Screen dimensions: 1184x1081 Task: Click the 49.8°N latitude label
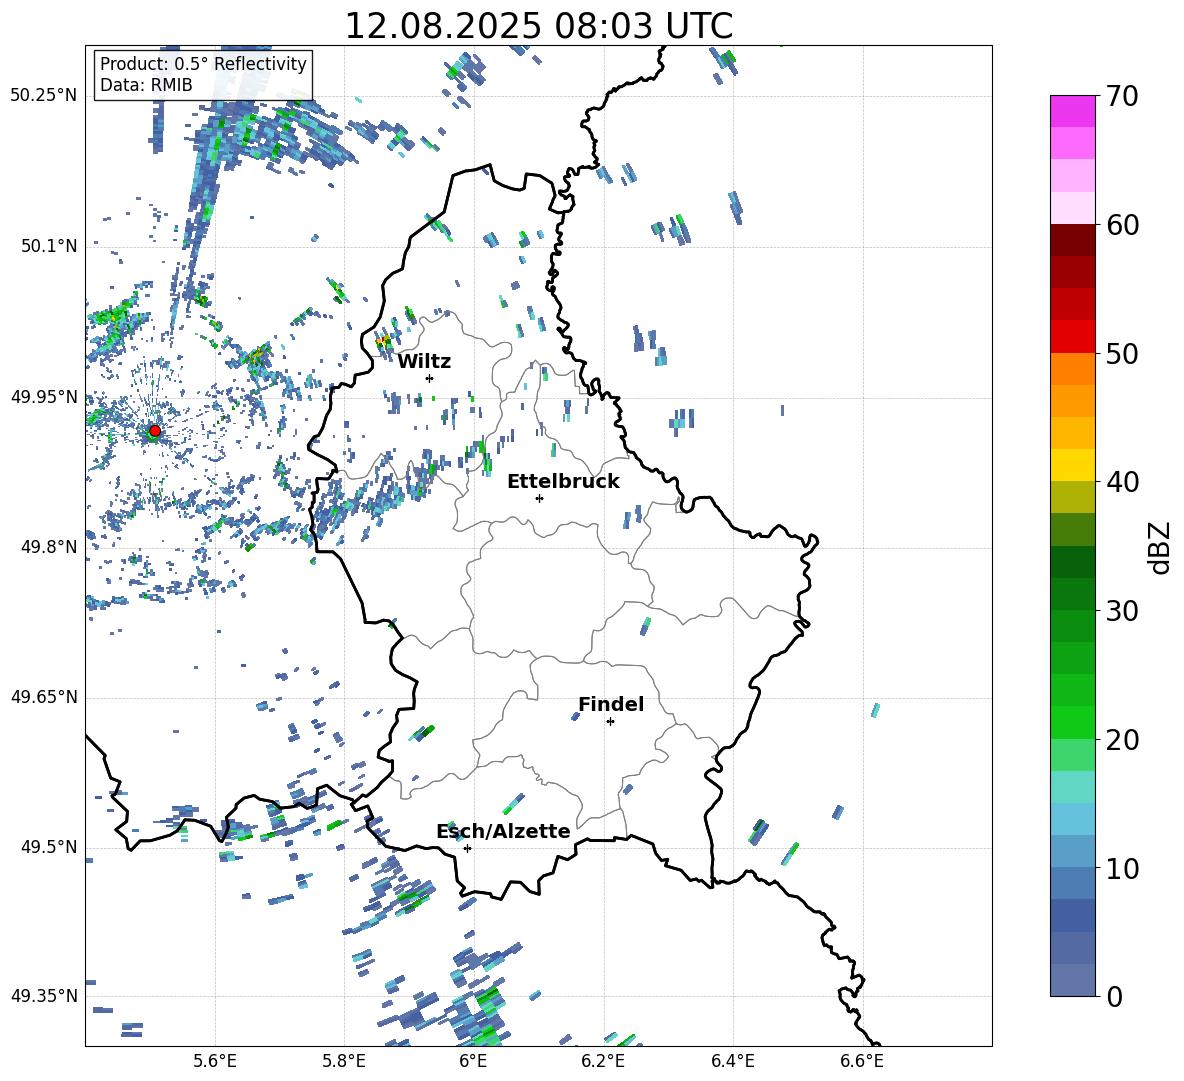49,547
